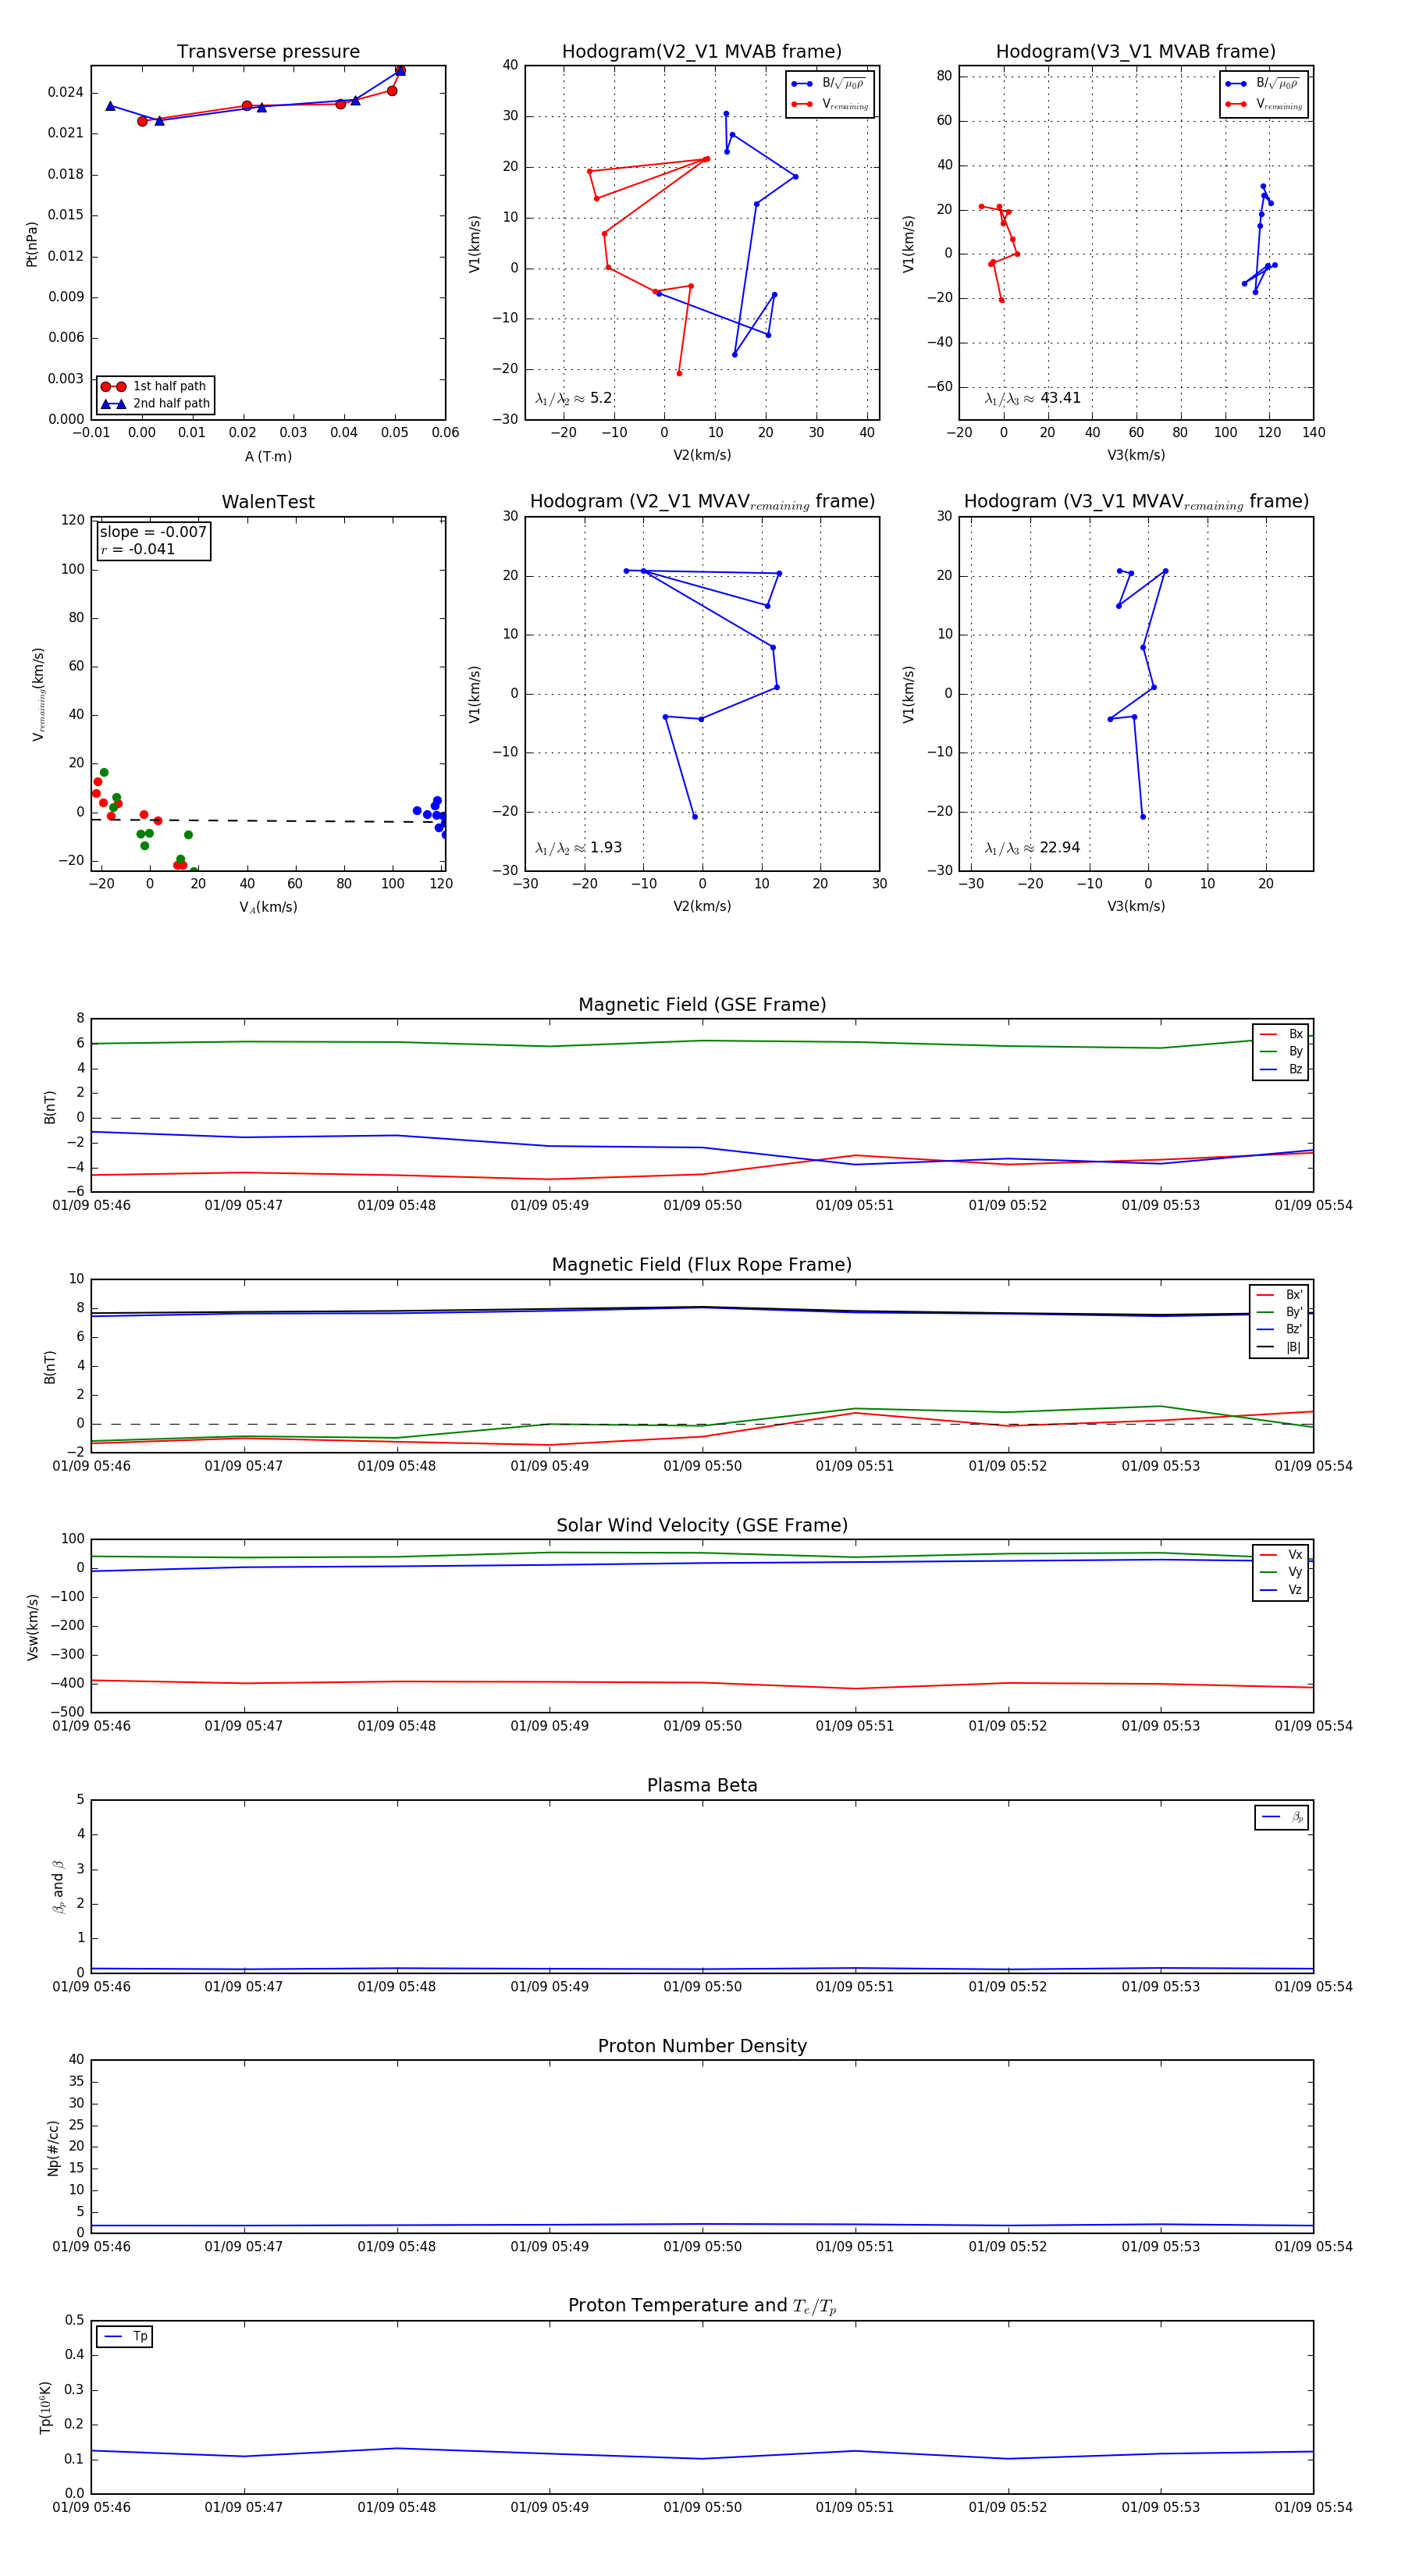Click 'V remaining' legend in V2_V1 MVAB hodogram
Viewport: 1405px width, 2576px height.
click(829, 104)
